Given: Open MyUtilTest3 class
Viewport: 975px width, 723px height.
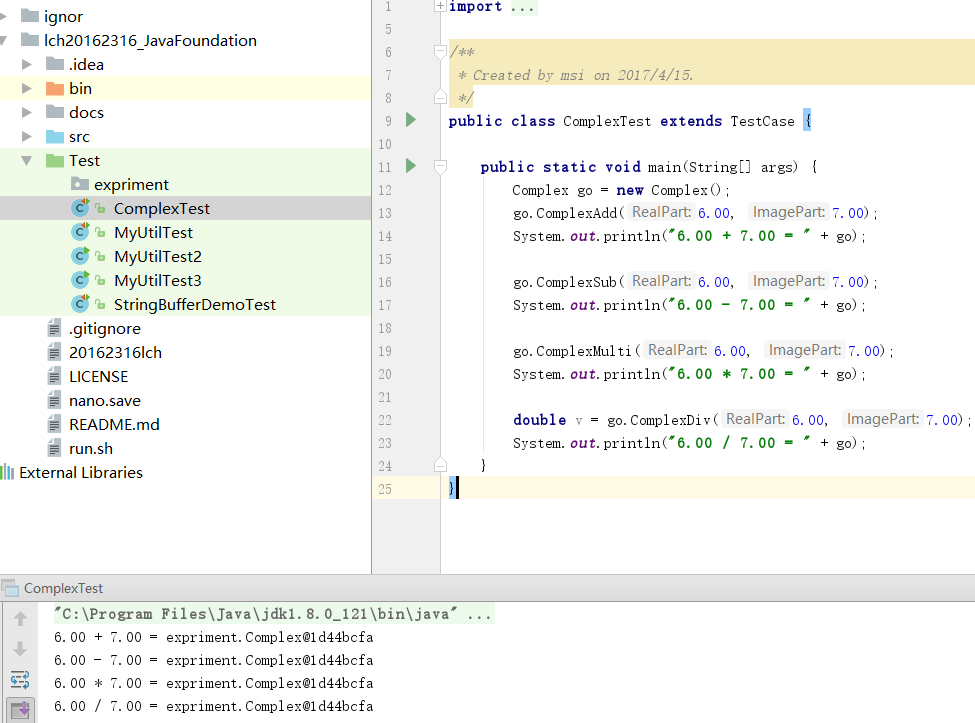Looking at the screenshot, I should 158,280.
